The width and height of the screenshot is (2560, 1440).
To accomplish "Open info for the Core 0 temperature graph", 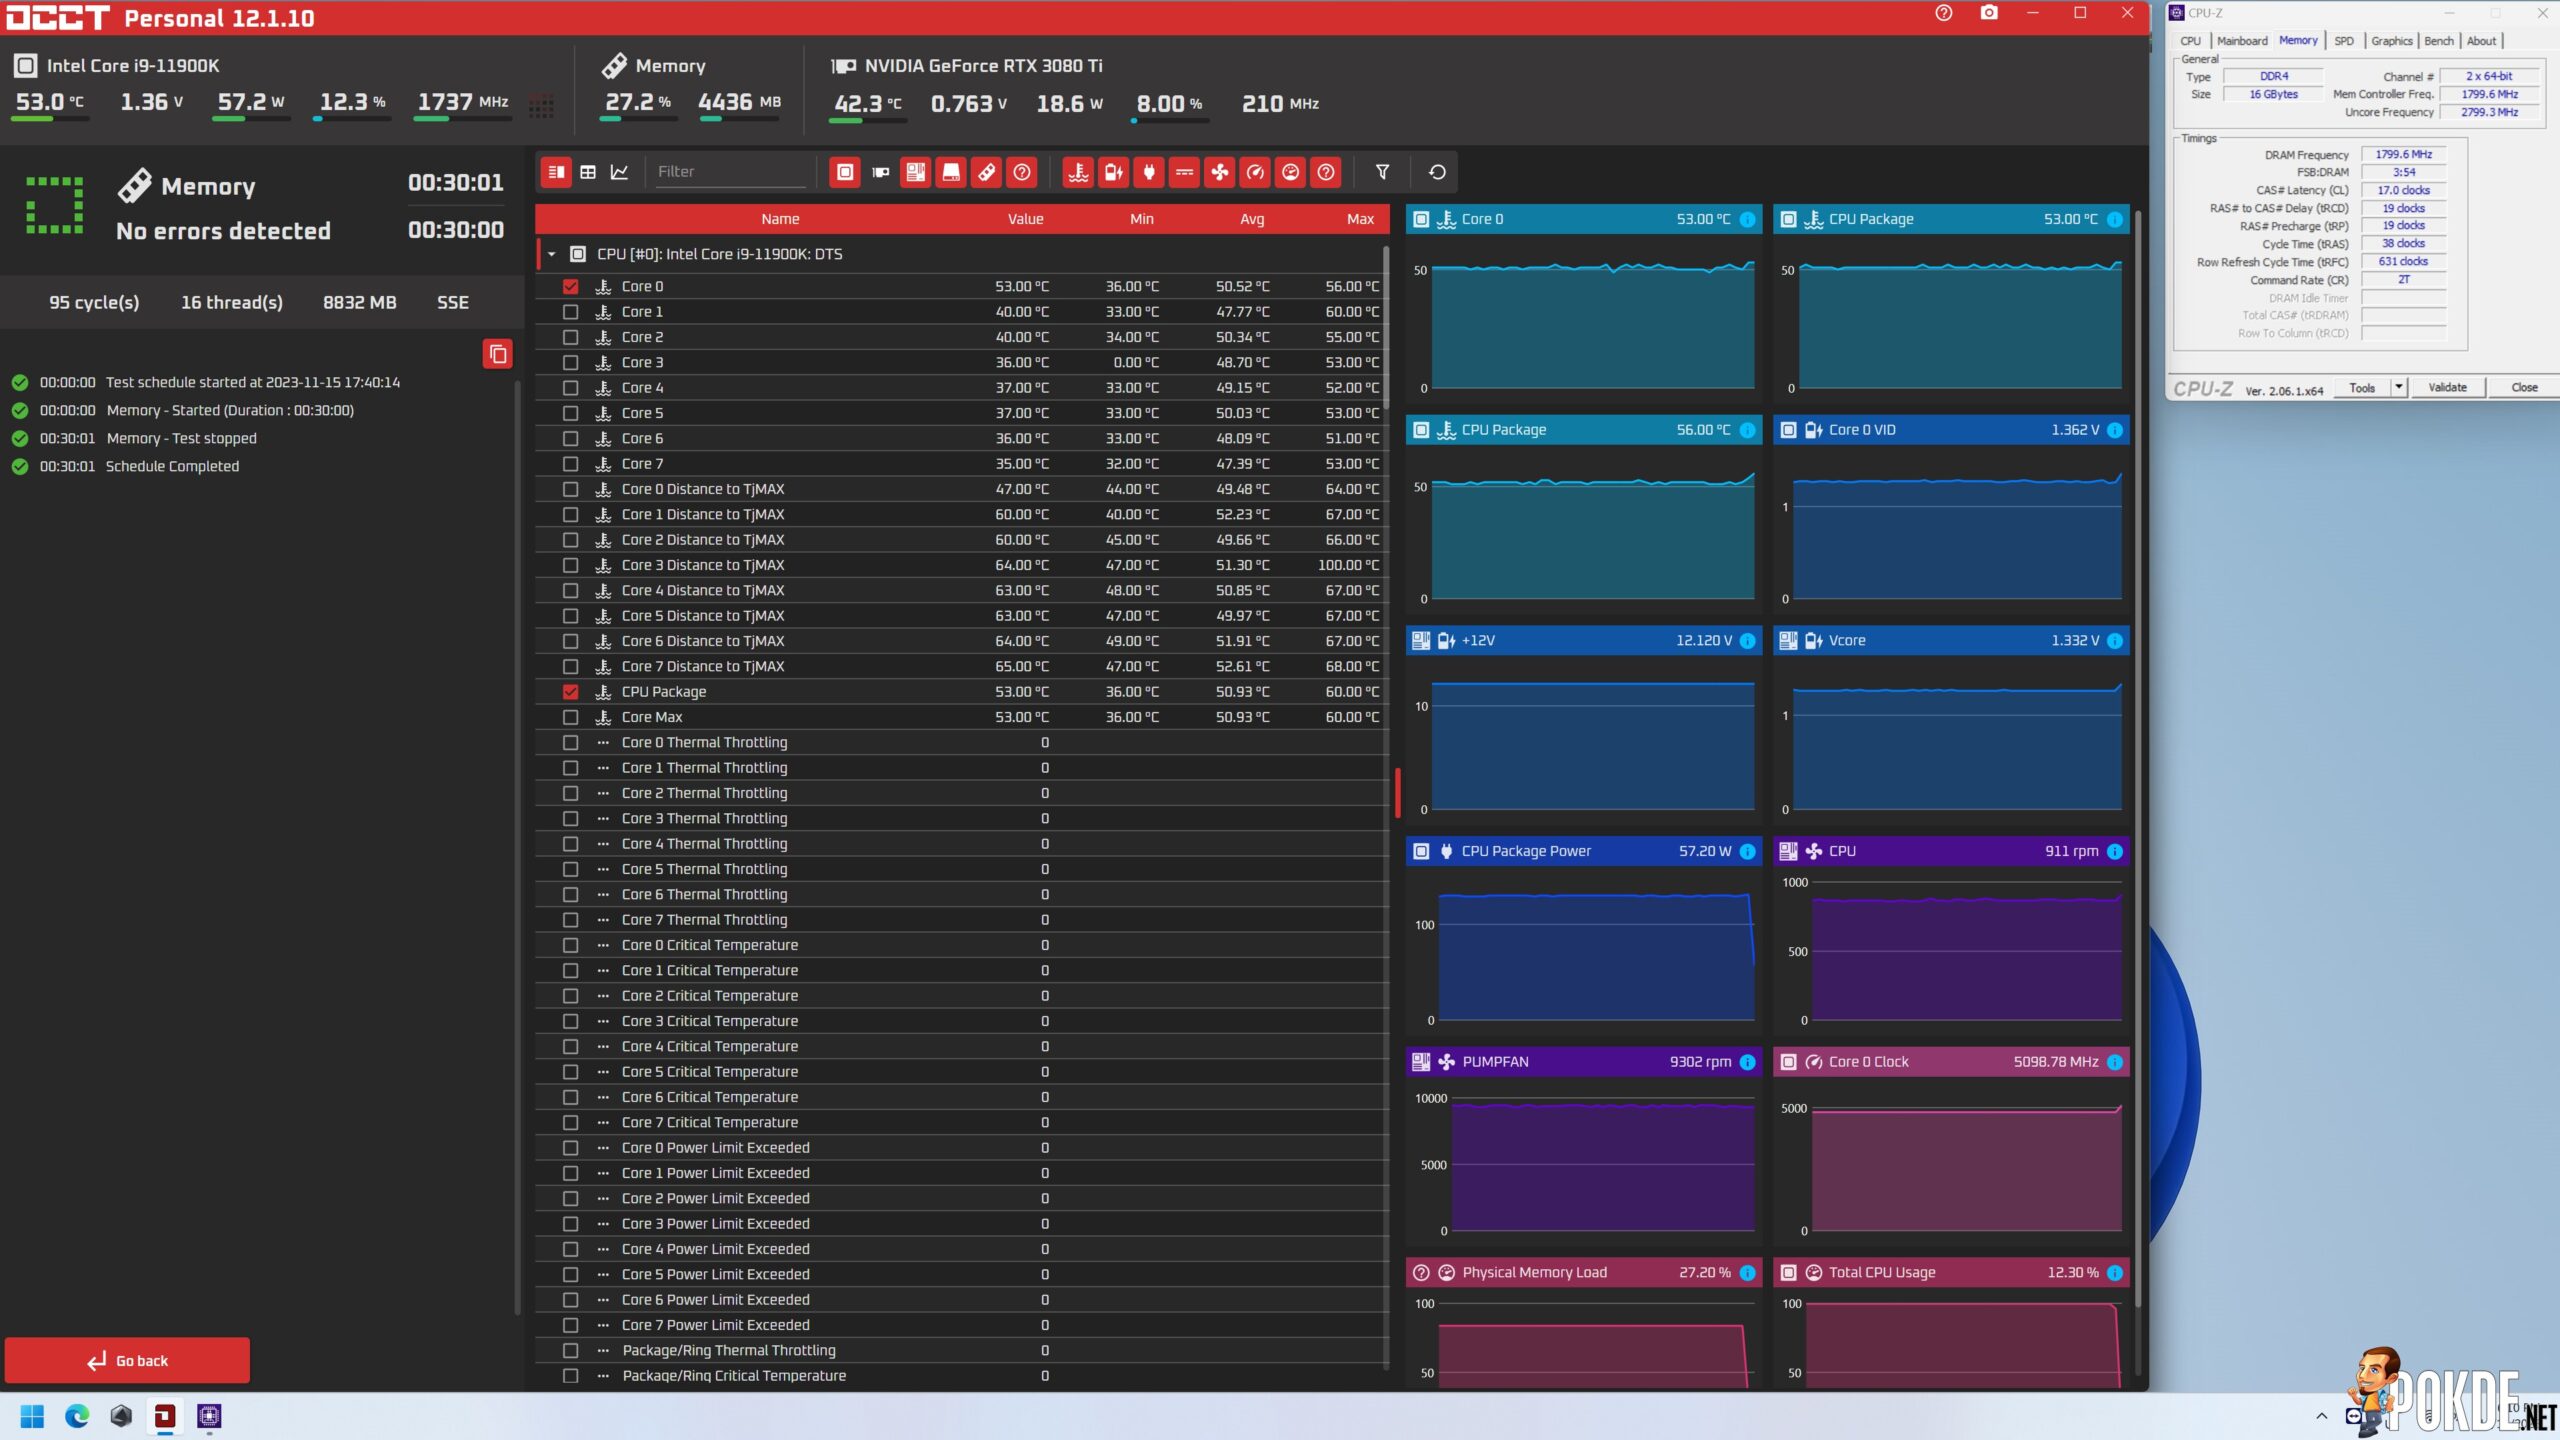I will 1747,219.
